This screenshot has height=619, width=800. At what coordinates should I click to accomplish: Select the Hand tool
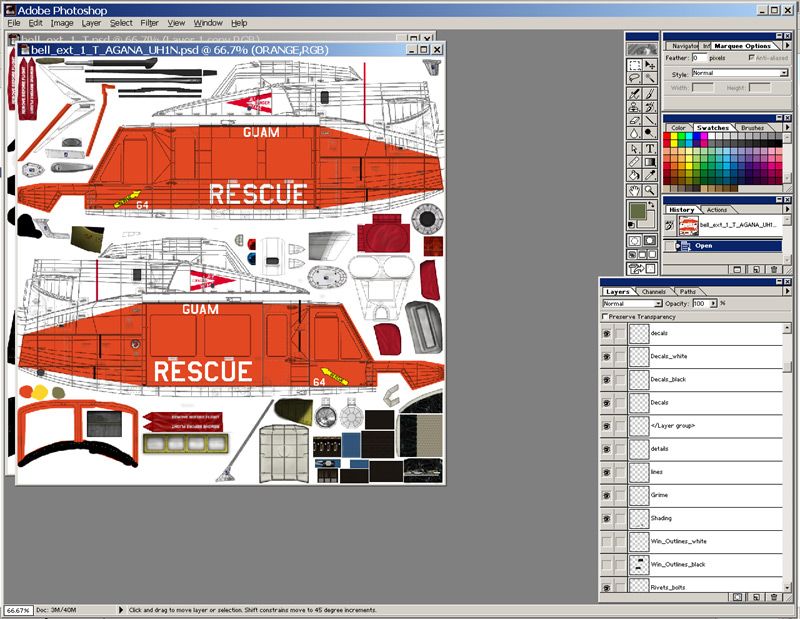pos(634,190)
